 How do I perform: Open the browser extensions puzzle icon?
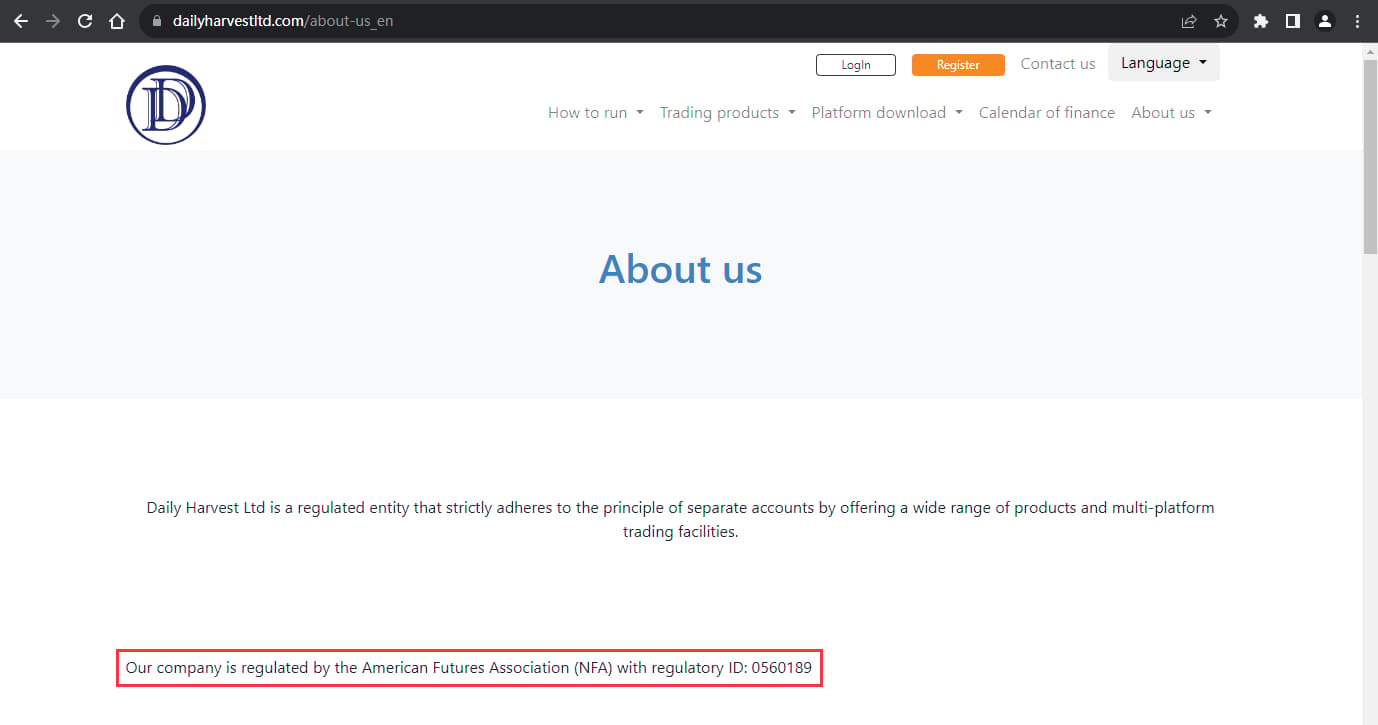(1261, 21)
